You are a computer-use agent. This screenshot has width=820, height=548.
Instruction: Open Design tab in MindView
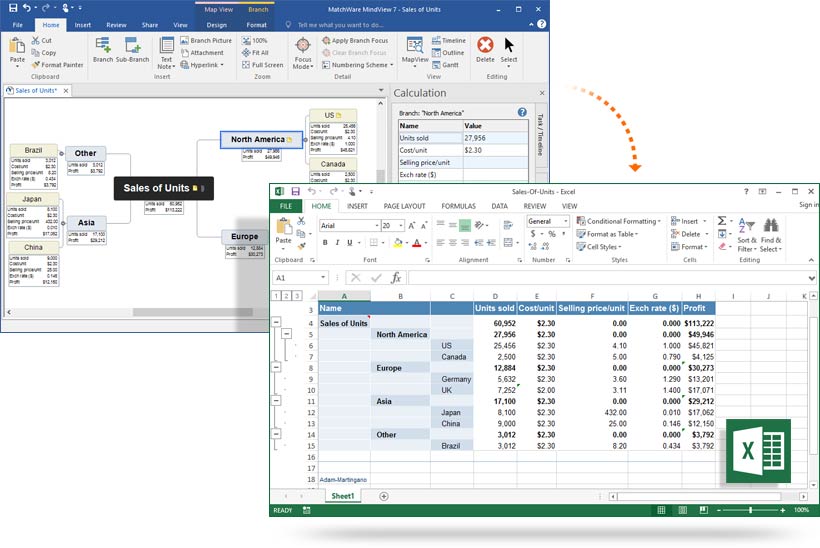[217, 25]
